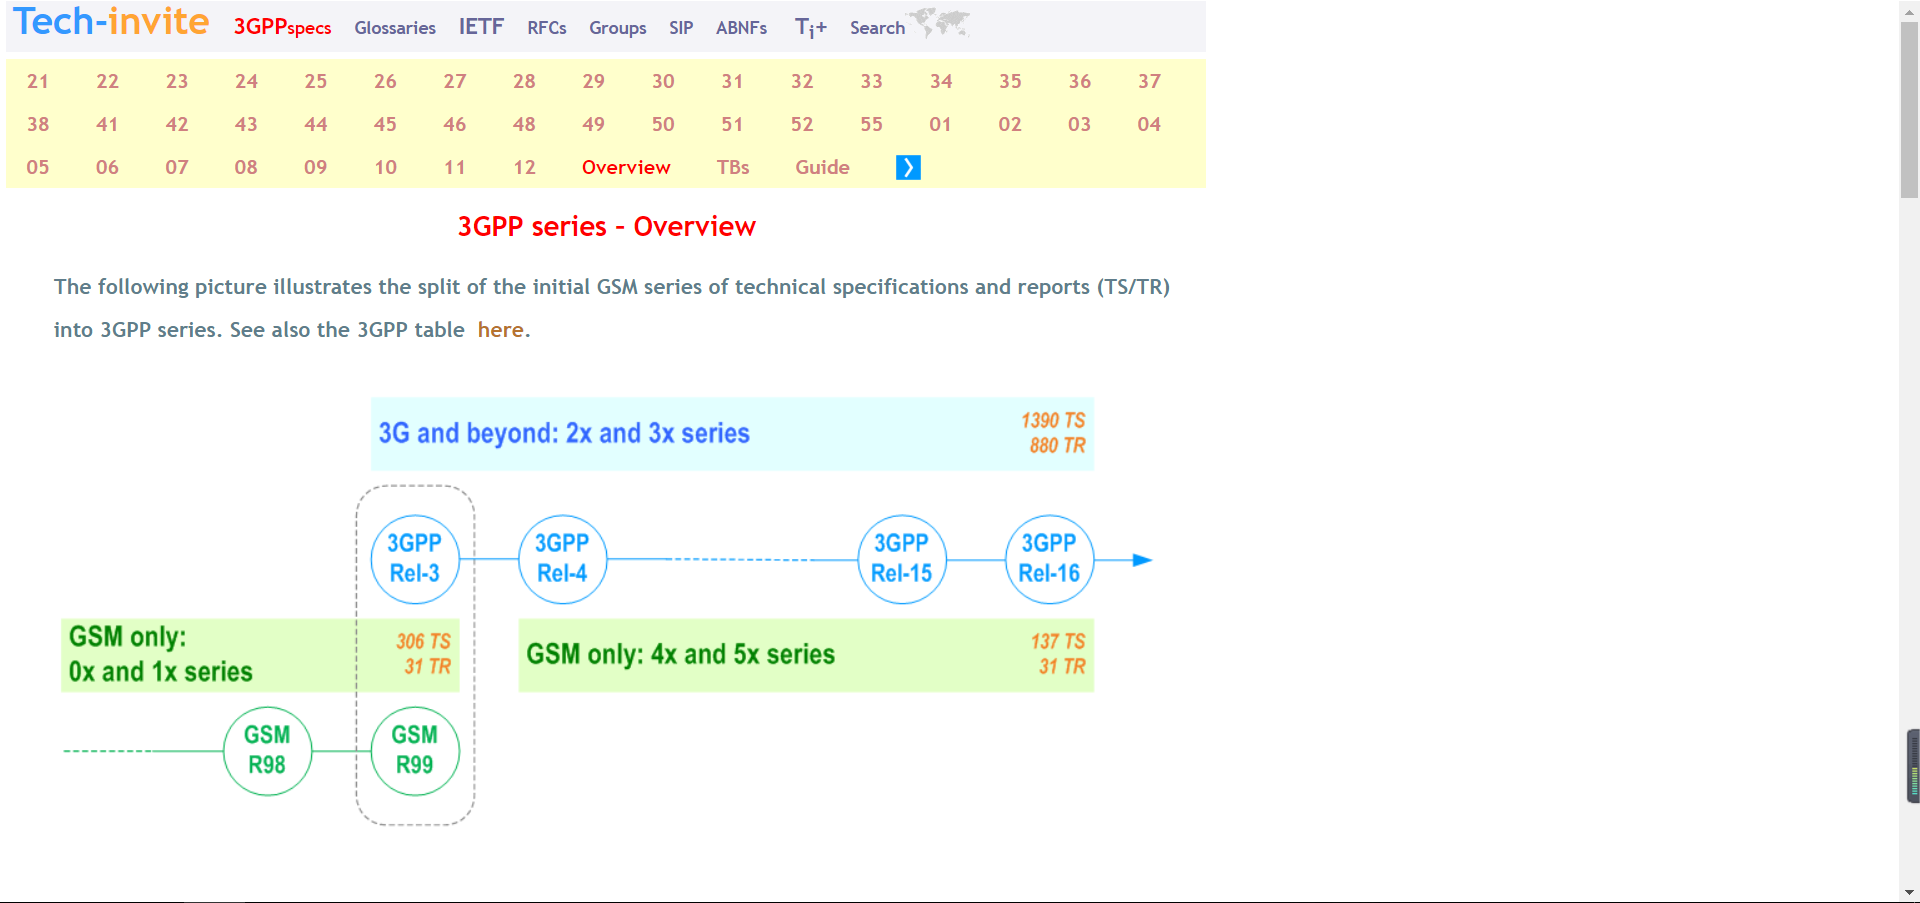The image size is (1920, 903).
Task: Open series 10 link
Action: 385,167
